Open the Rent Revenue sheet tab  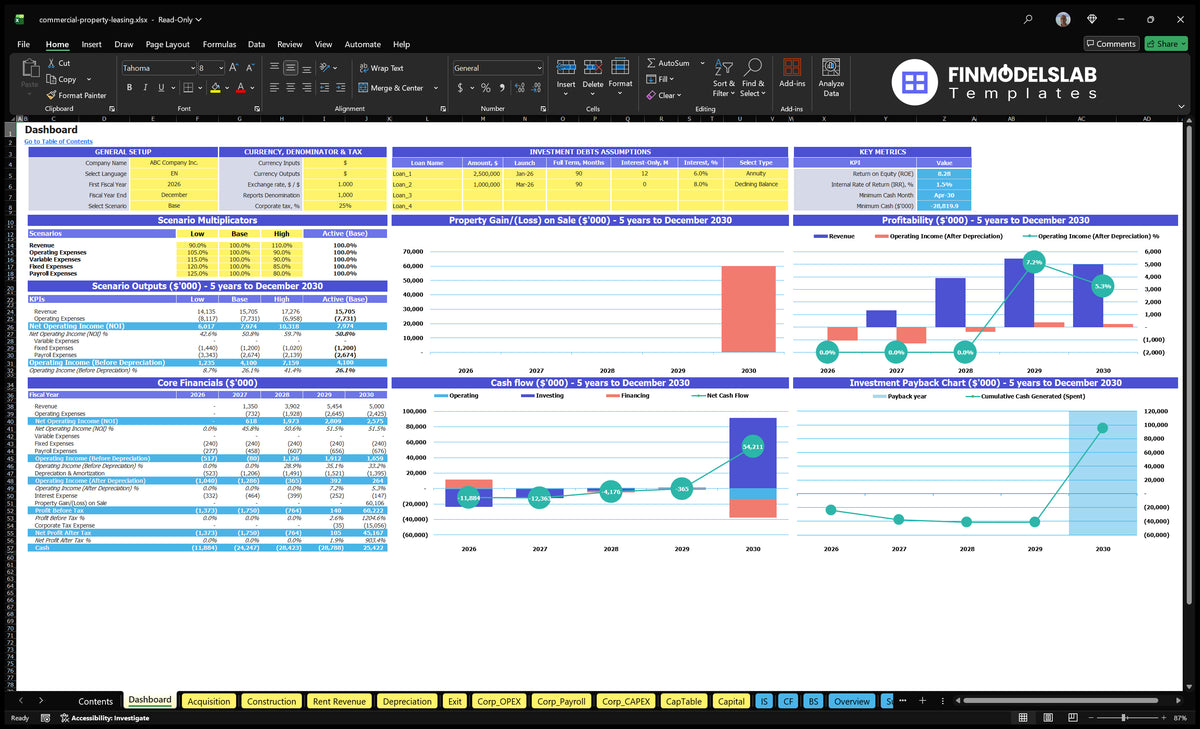pos(339,701)
